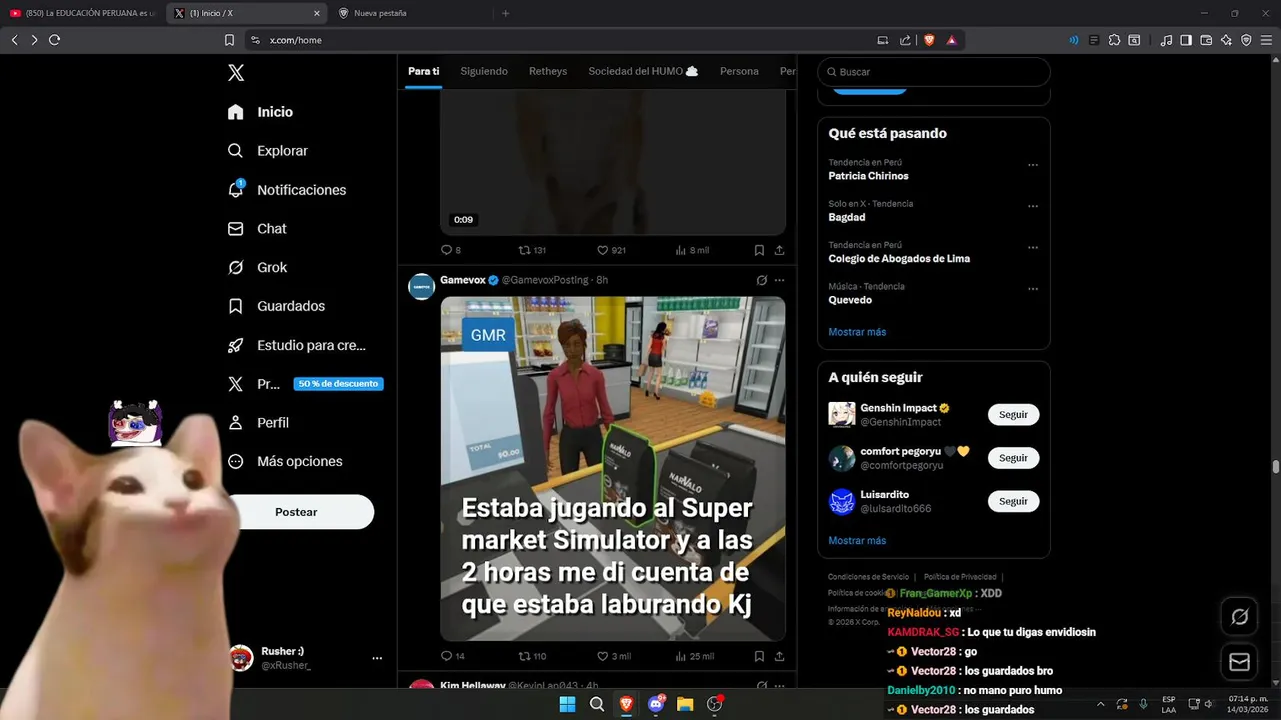Share the video post with 921 likes
Image resolution: width=1281 pixels, height=720 pixels.
tap(779, 250)
